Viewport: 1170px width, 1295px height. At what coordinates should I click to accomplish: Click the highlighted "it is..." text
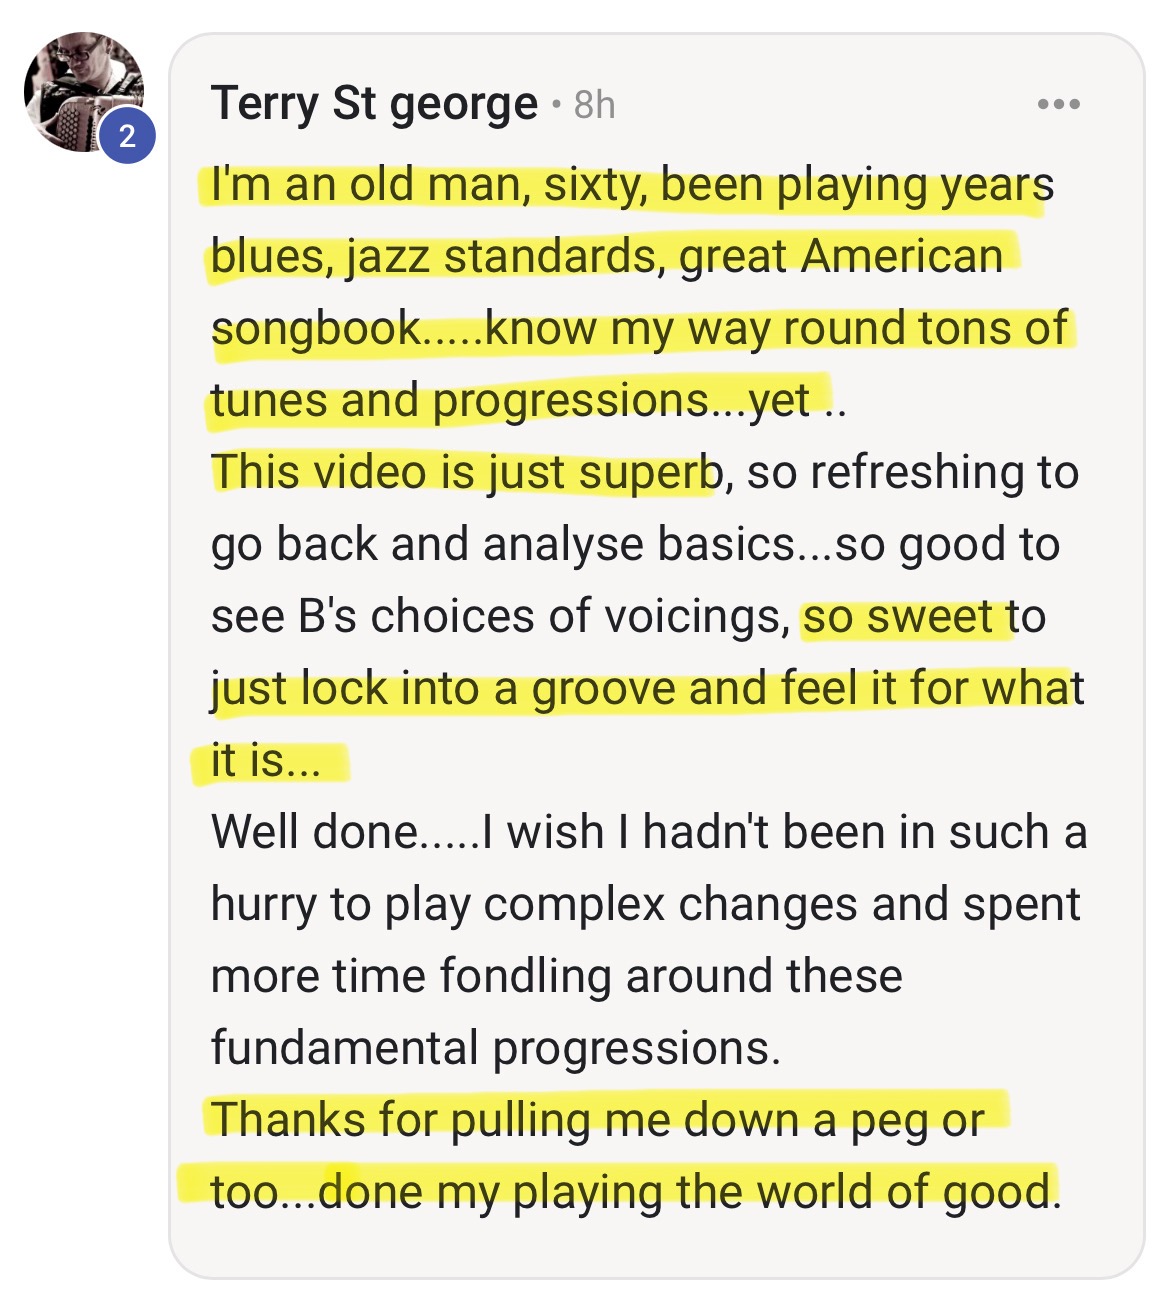(x=266, y=761)
